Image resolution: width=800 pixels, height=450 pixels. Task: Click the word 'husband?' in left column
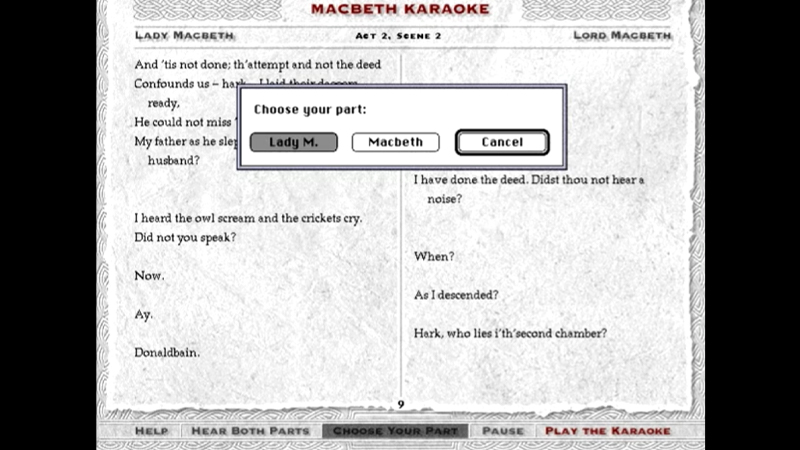(173, 161)
